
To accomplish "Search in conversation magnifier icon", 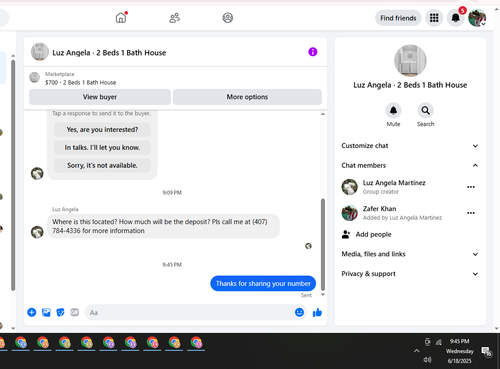I will click(425, 110).
